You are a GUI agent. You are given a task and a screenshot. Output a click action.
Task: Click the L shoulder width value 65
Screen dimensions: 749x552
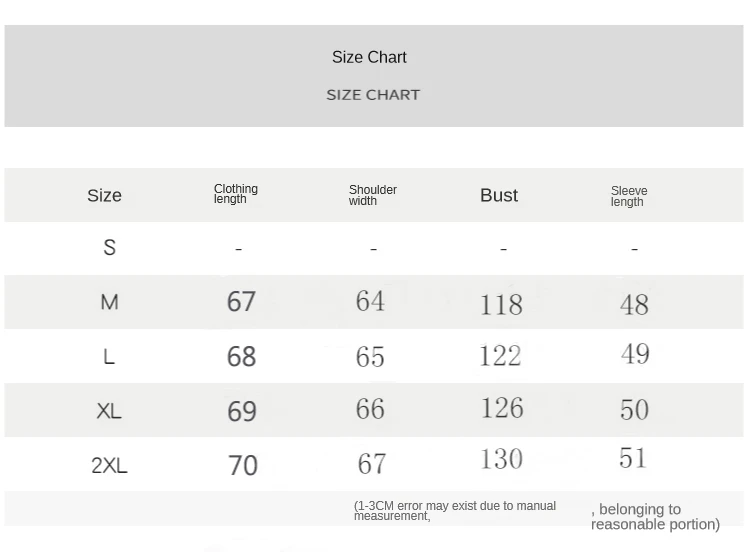[370, 357]
